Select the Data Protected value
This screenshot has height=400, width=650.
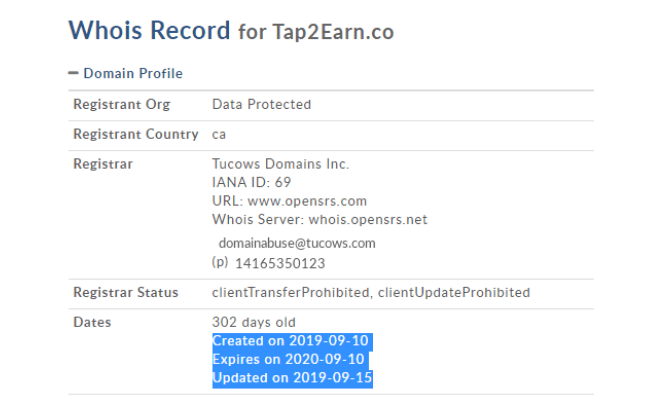point(262,104)
